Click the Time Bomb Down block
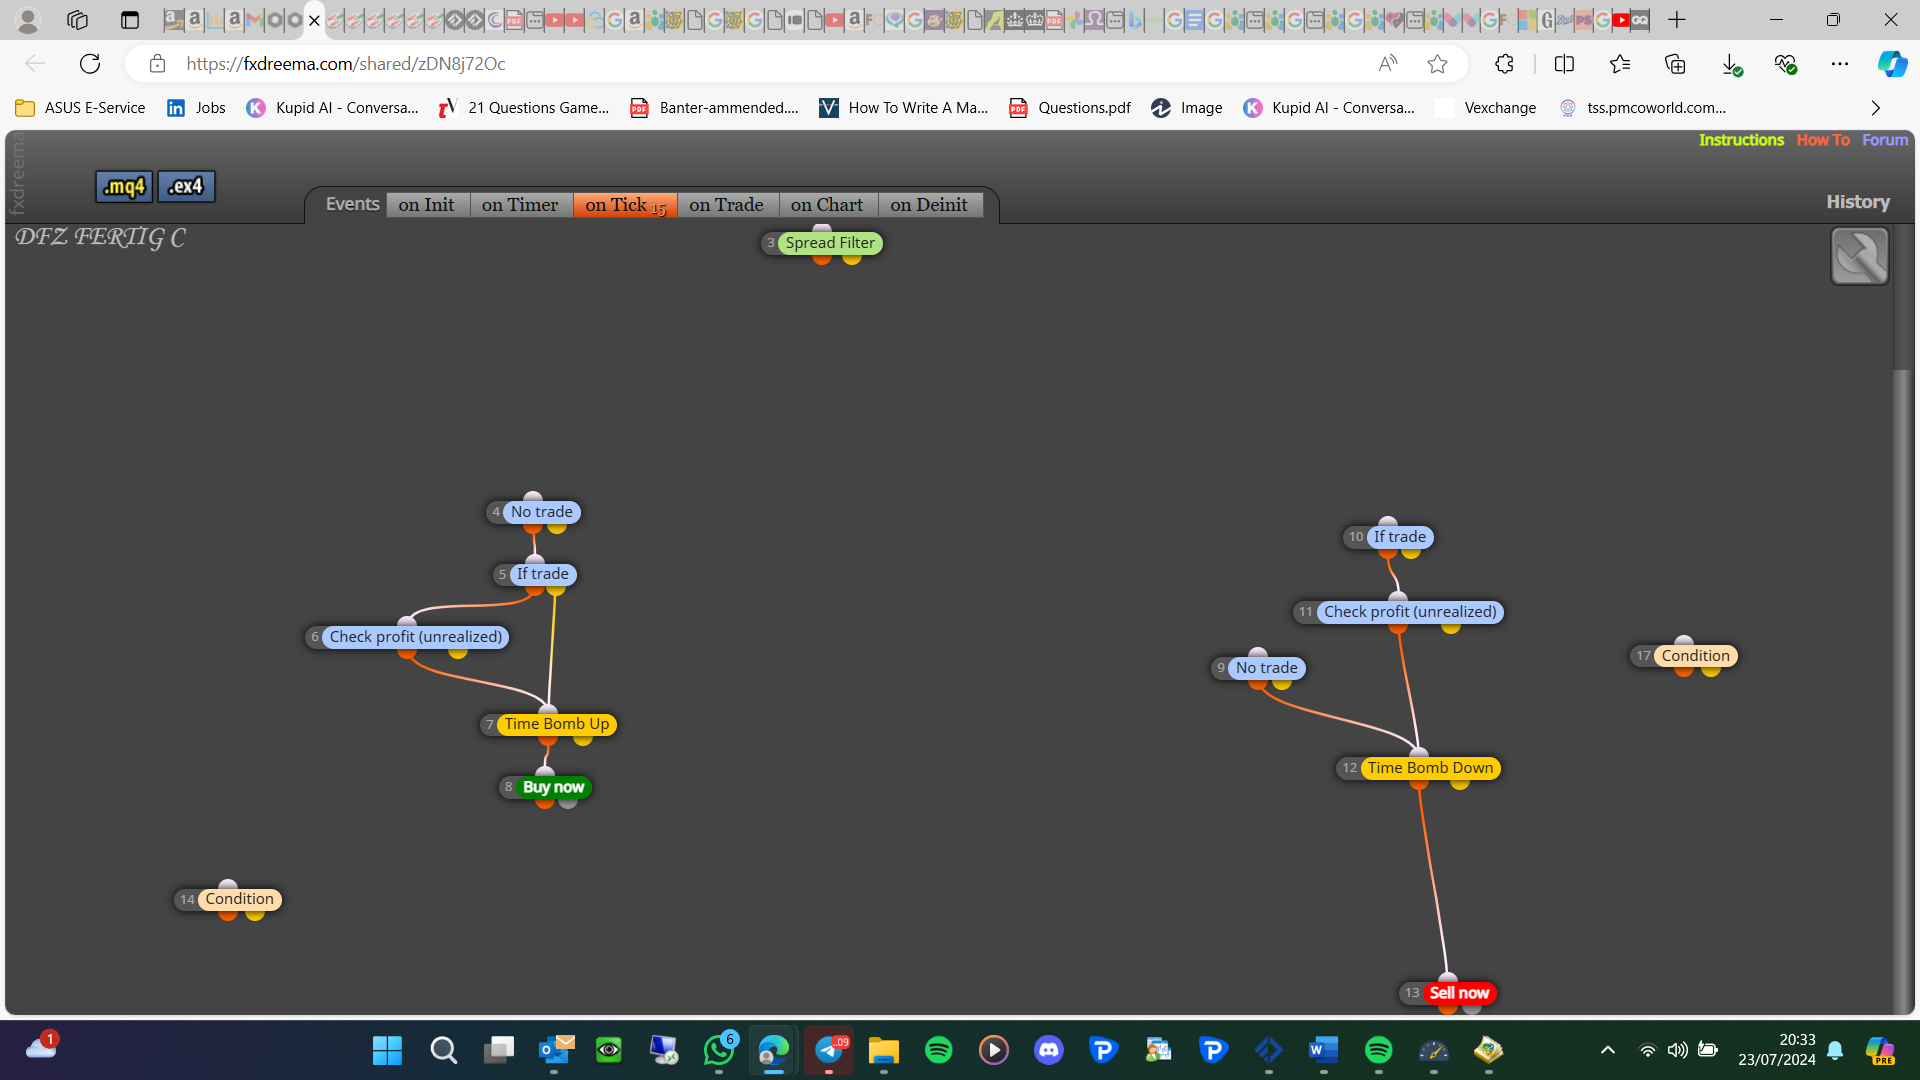 (1430, 768)
